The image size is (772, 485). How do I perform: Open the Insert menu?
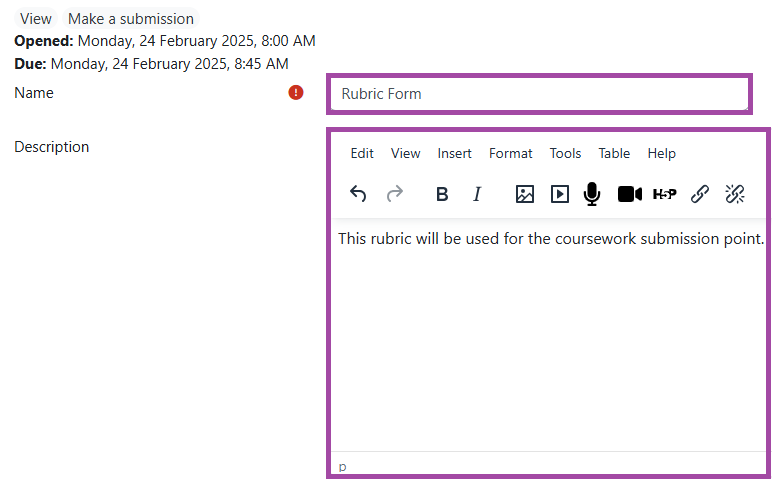[x=454, y=154]
